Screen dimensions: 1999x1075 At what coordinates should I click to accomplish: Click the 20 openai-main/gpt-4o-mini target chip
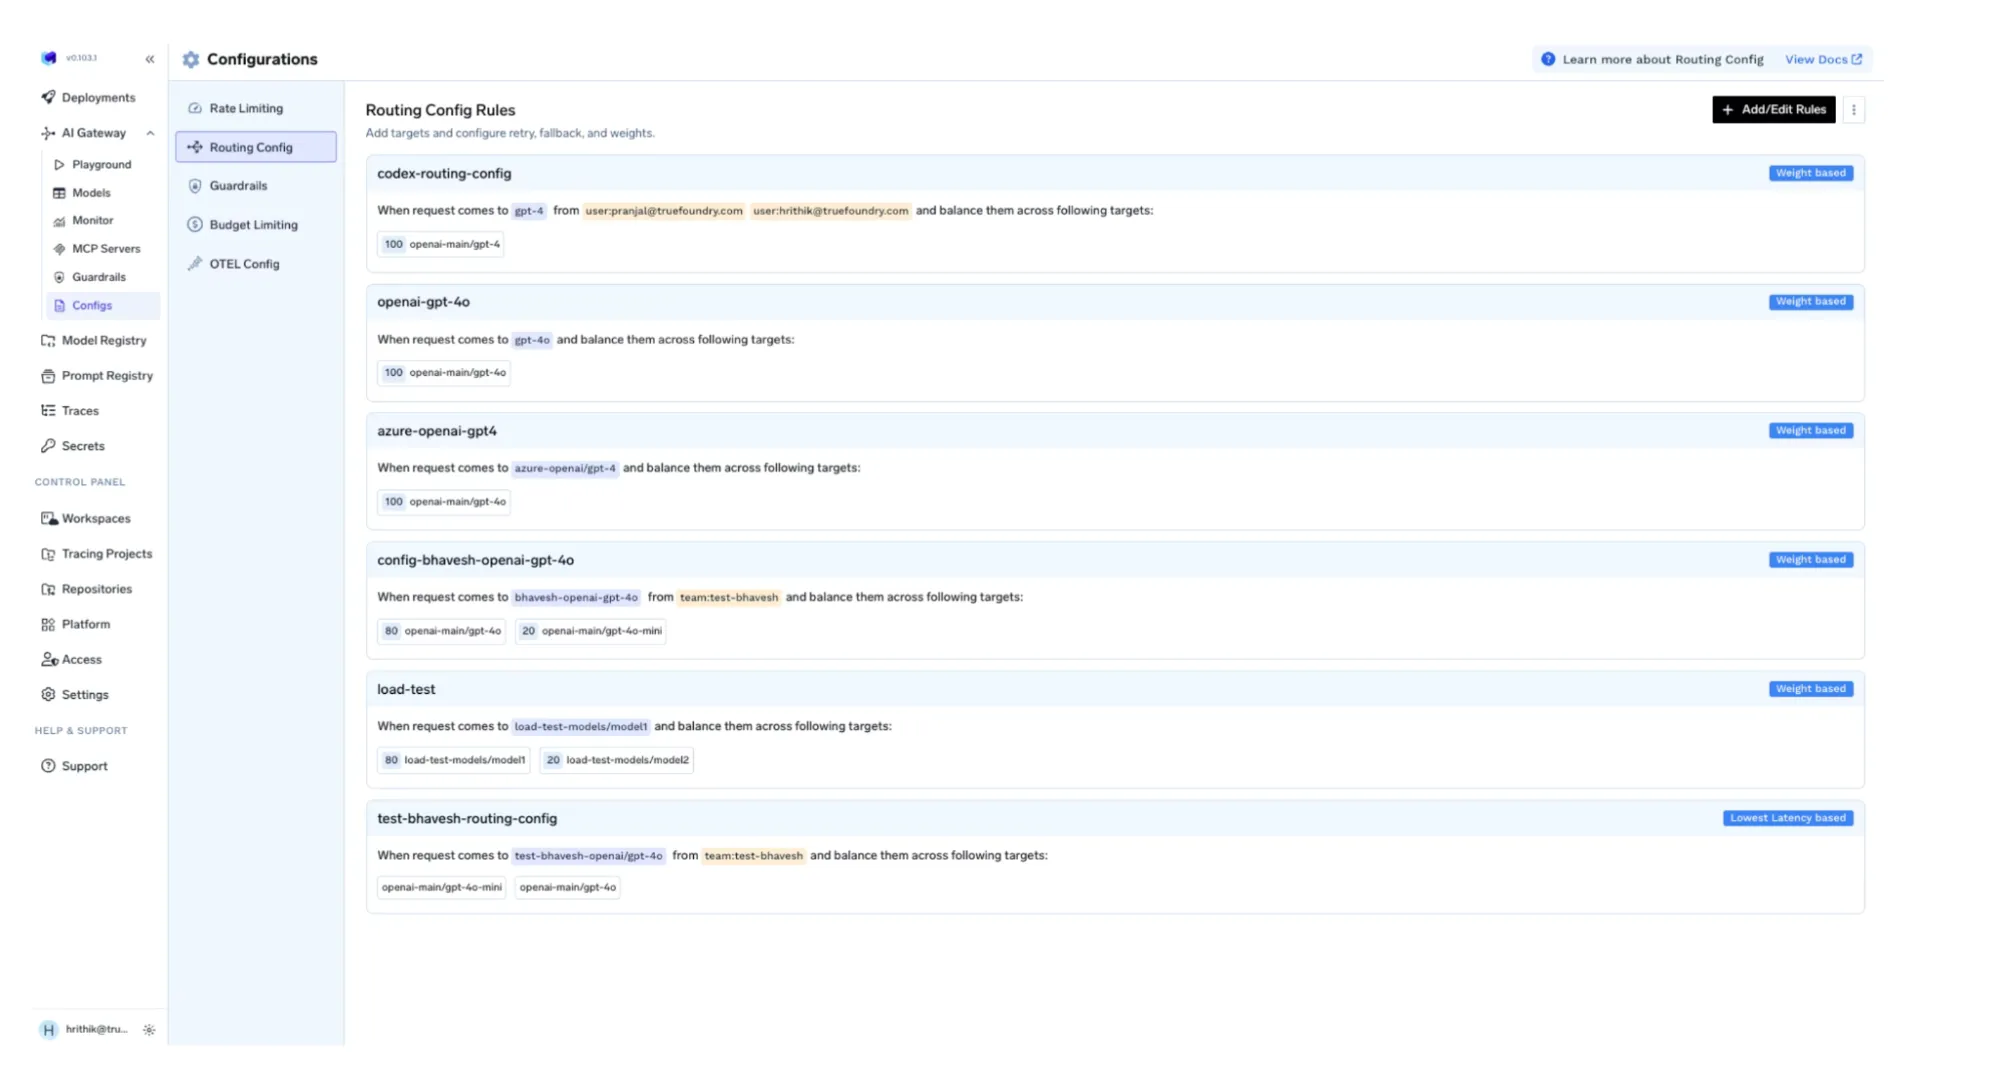pos(591,631)
